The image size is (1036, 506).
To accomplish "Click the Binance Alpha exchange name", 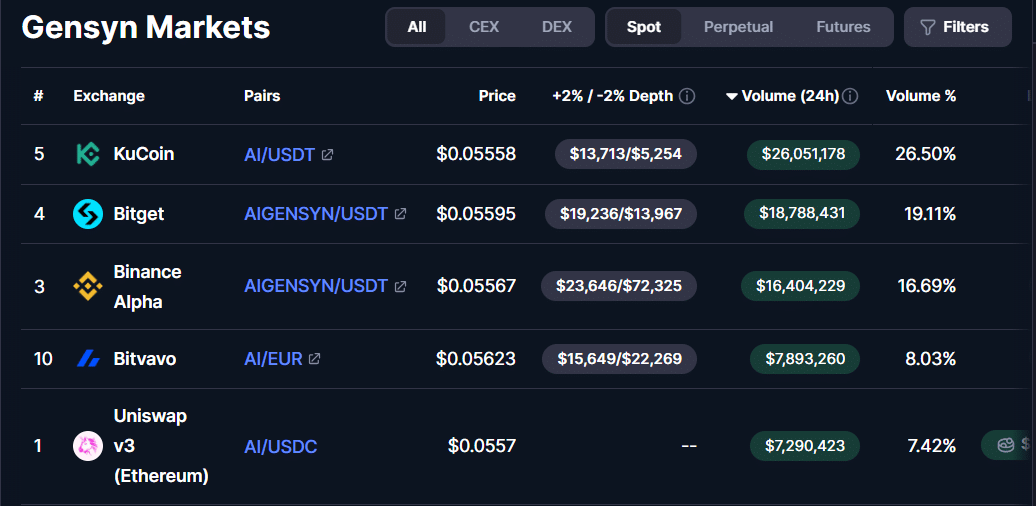I will pyautogui.click(x=147, y=287).
